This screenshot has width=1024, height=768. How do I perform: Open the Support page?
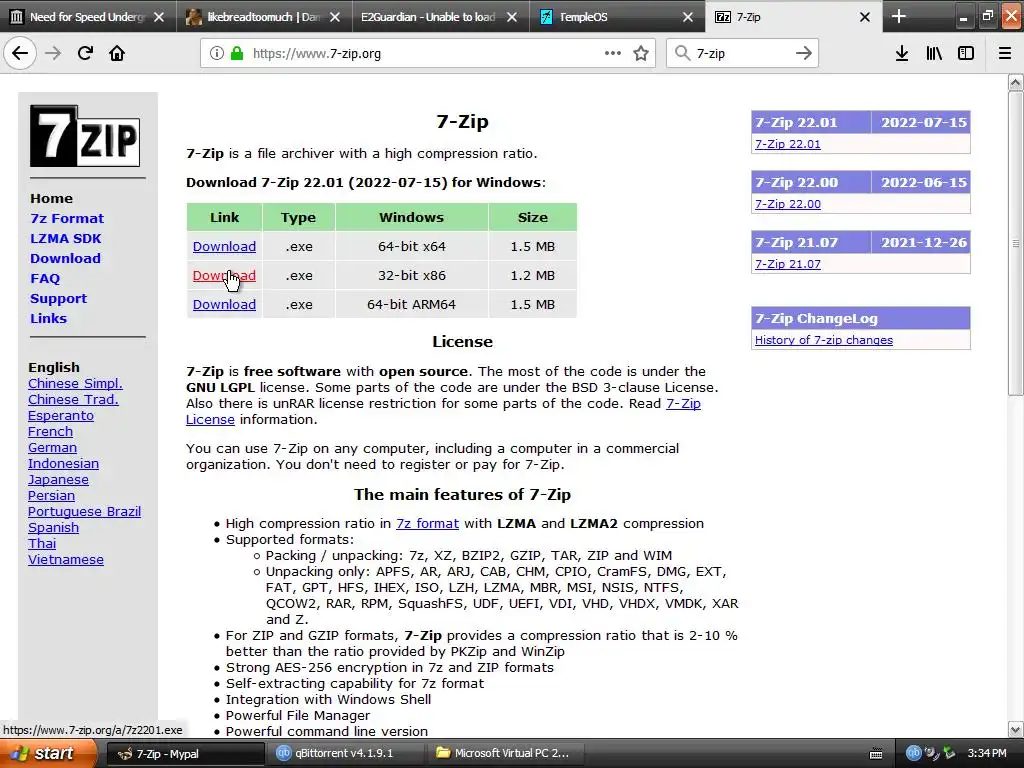click(x=58, y=298)
